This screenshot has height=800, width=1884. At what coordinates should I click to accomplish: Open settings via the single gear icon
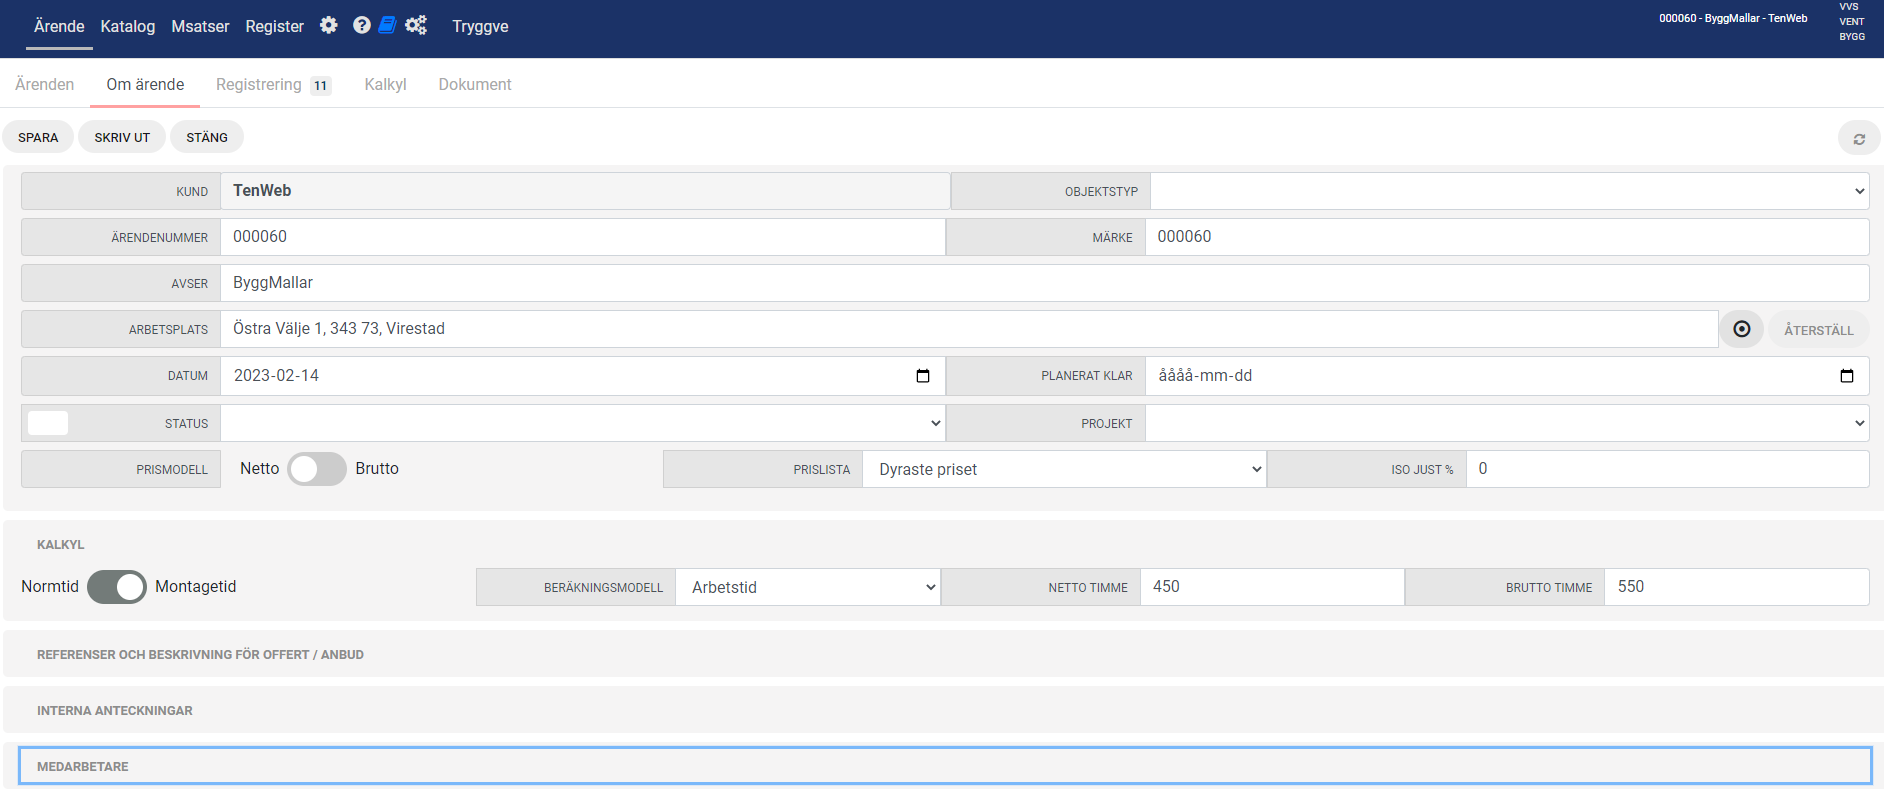(328, 25)
